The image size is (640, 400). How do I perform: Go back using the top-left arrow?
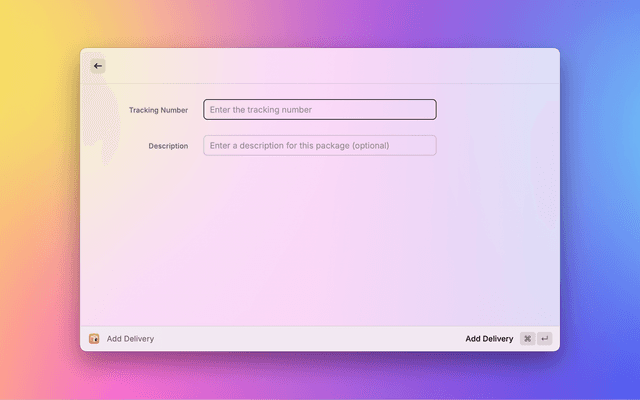(x=97, y=66)
